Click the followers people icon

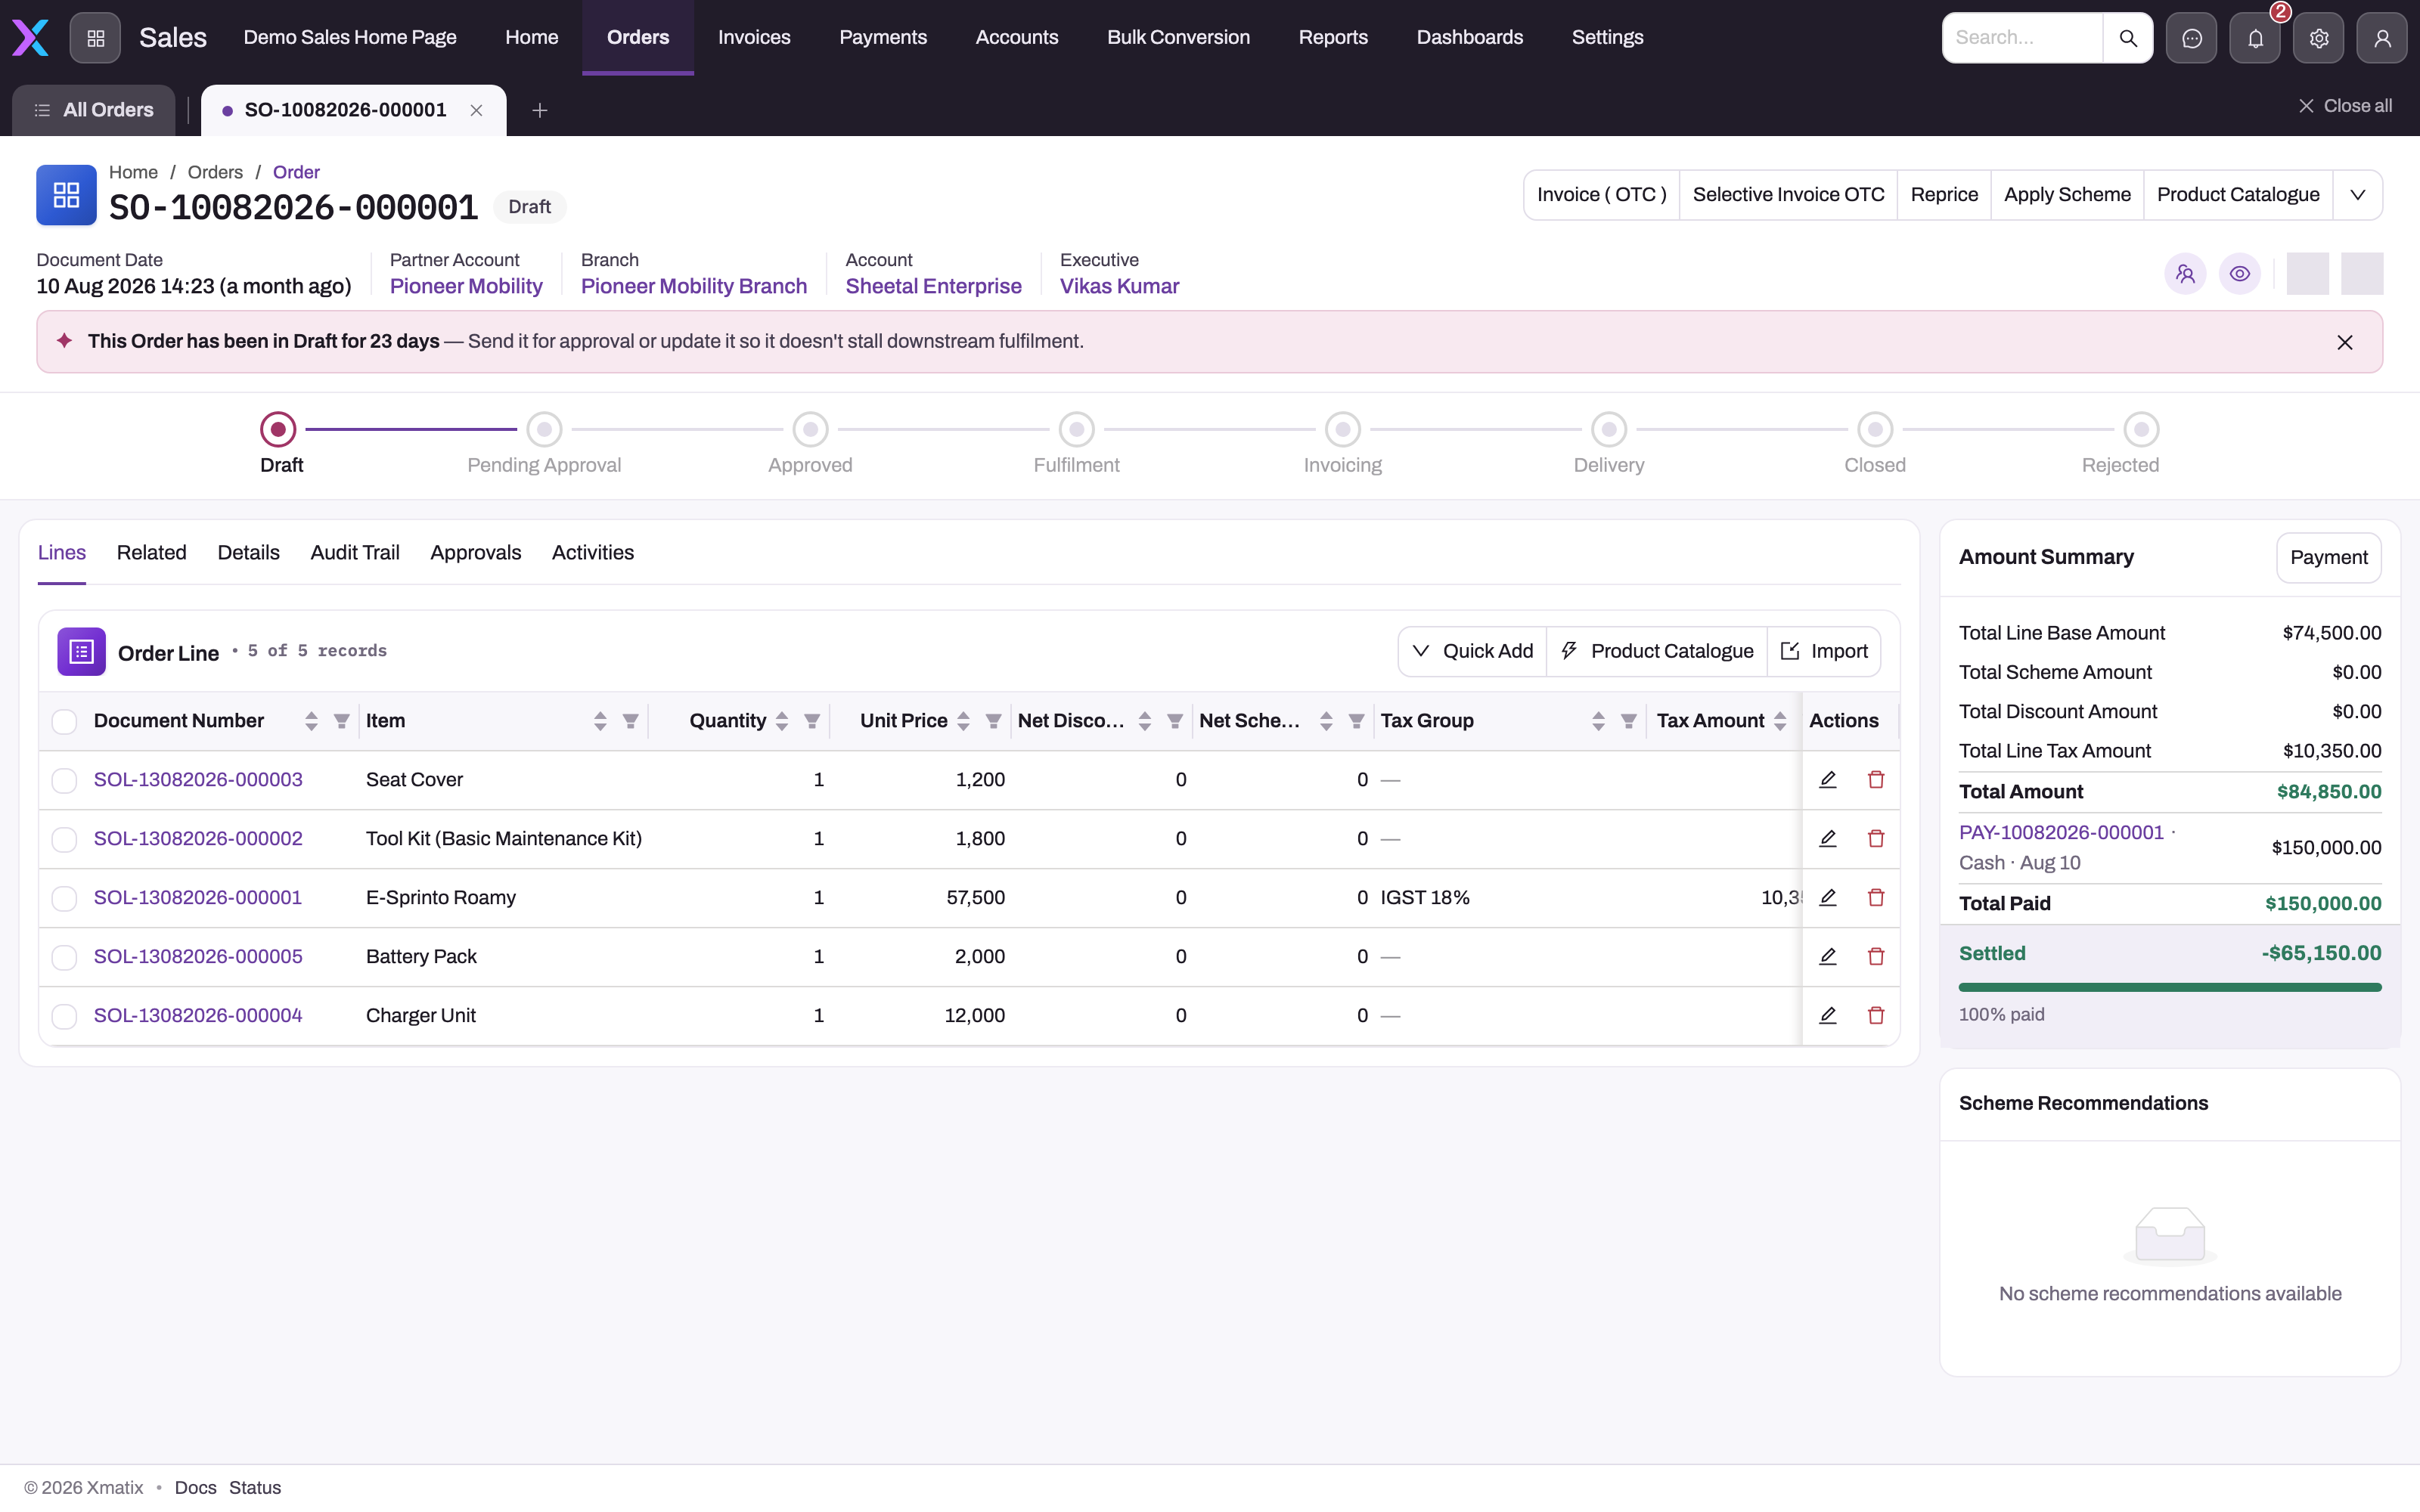coord(2185,273)
